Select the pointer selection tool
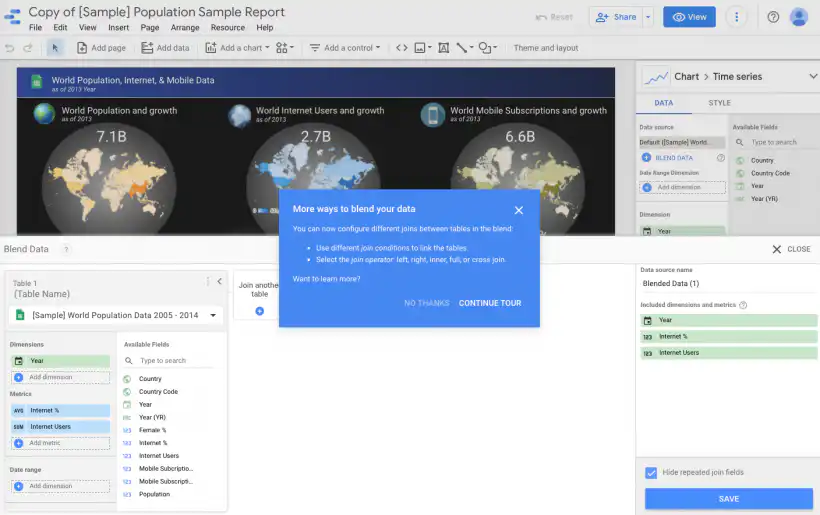Image resolution: width=820 pixels, height=515 pixels. 55,48
